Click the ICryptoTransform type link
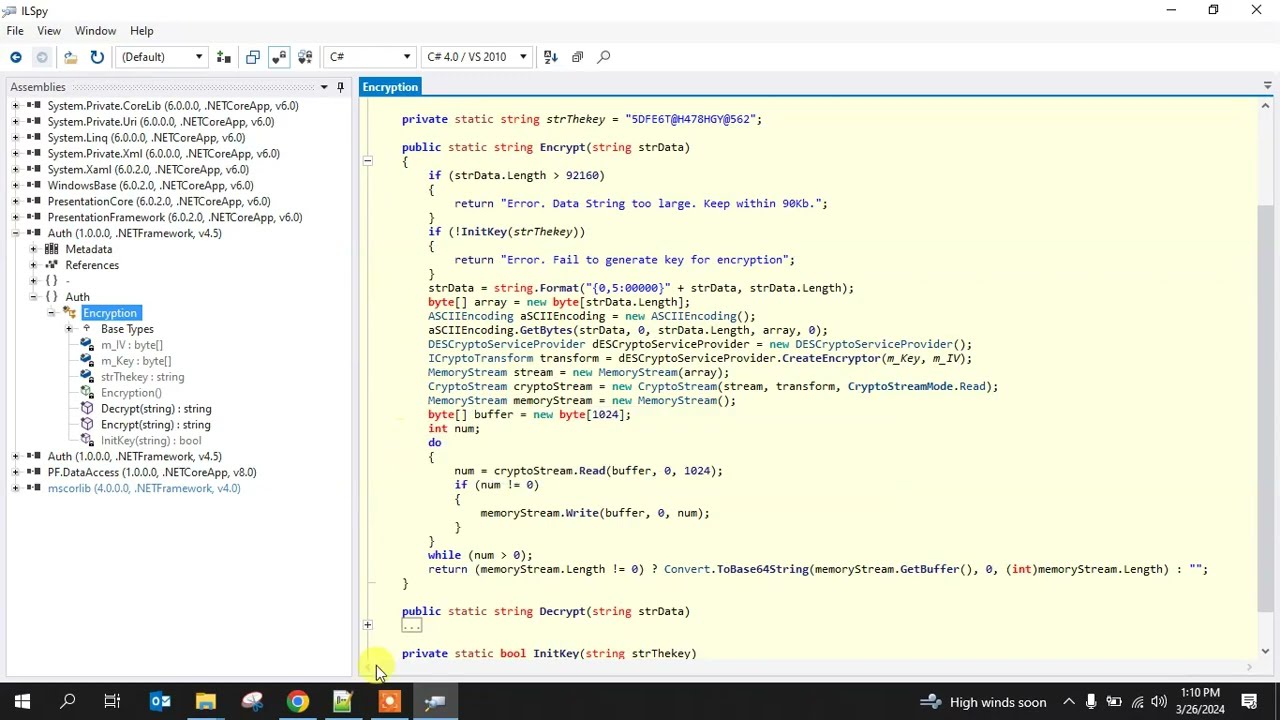This screenshot has width=1280, height=720. click(480, 358)
